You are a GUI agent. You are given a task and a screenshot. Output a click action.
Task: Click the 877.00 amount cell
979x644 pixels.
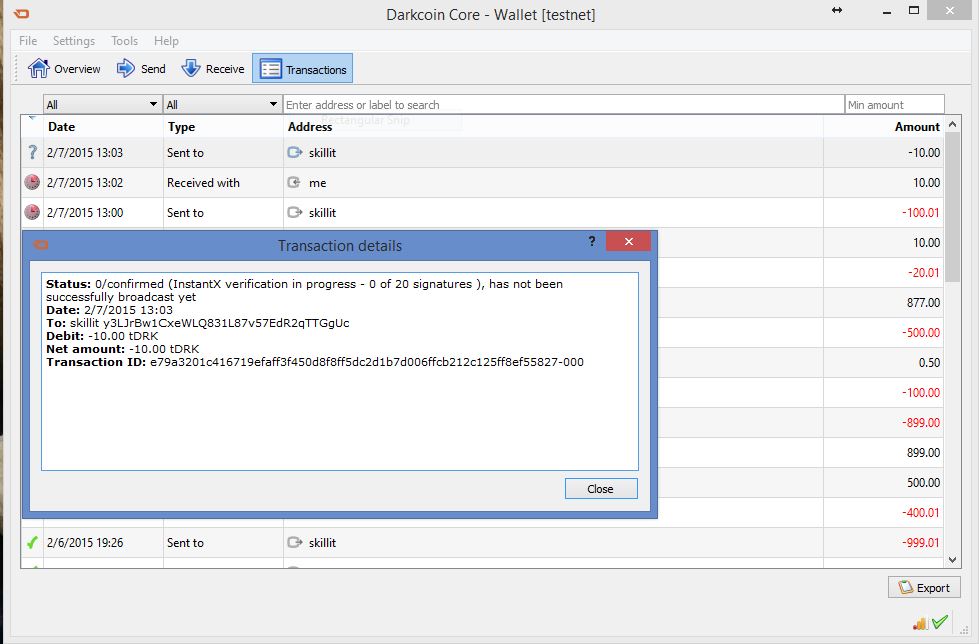tap(883, 302)
